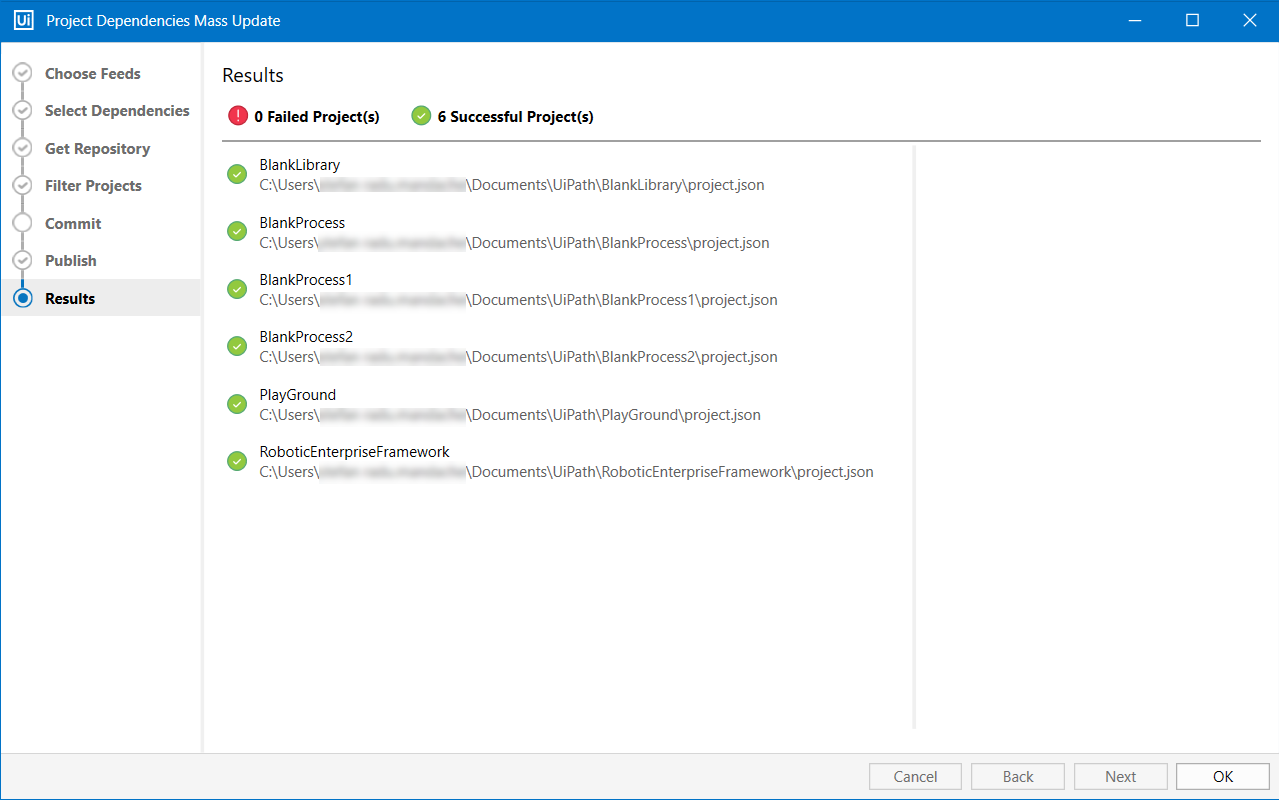This screenshot has width=1279, height=800.
Task: Click the success icon beside RoboticEnterpriseFramework
Action: [x=236, y=460]
